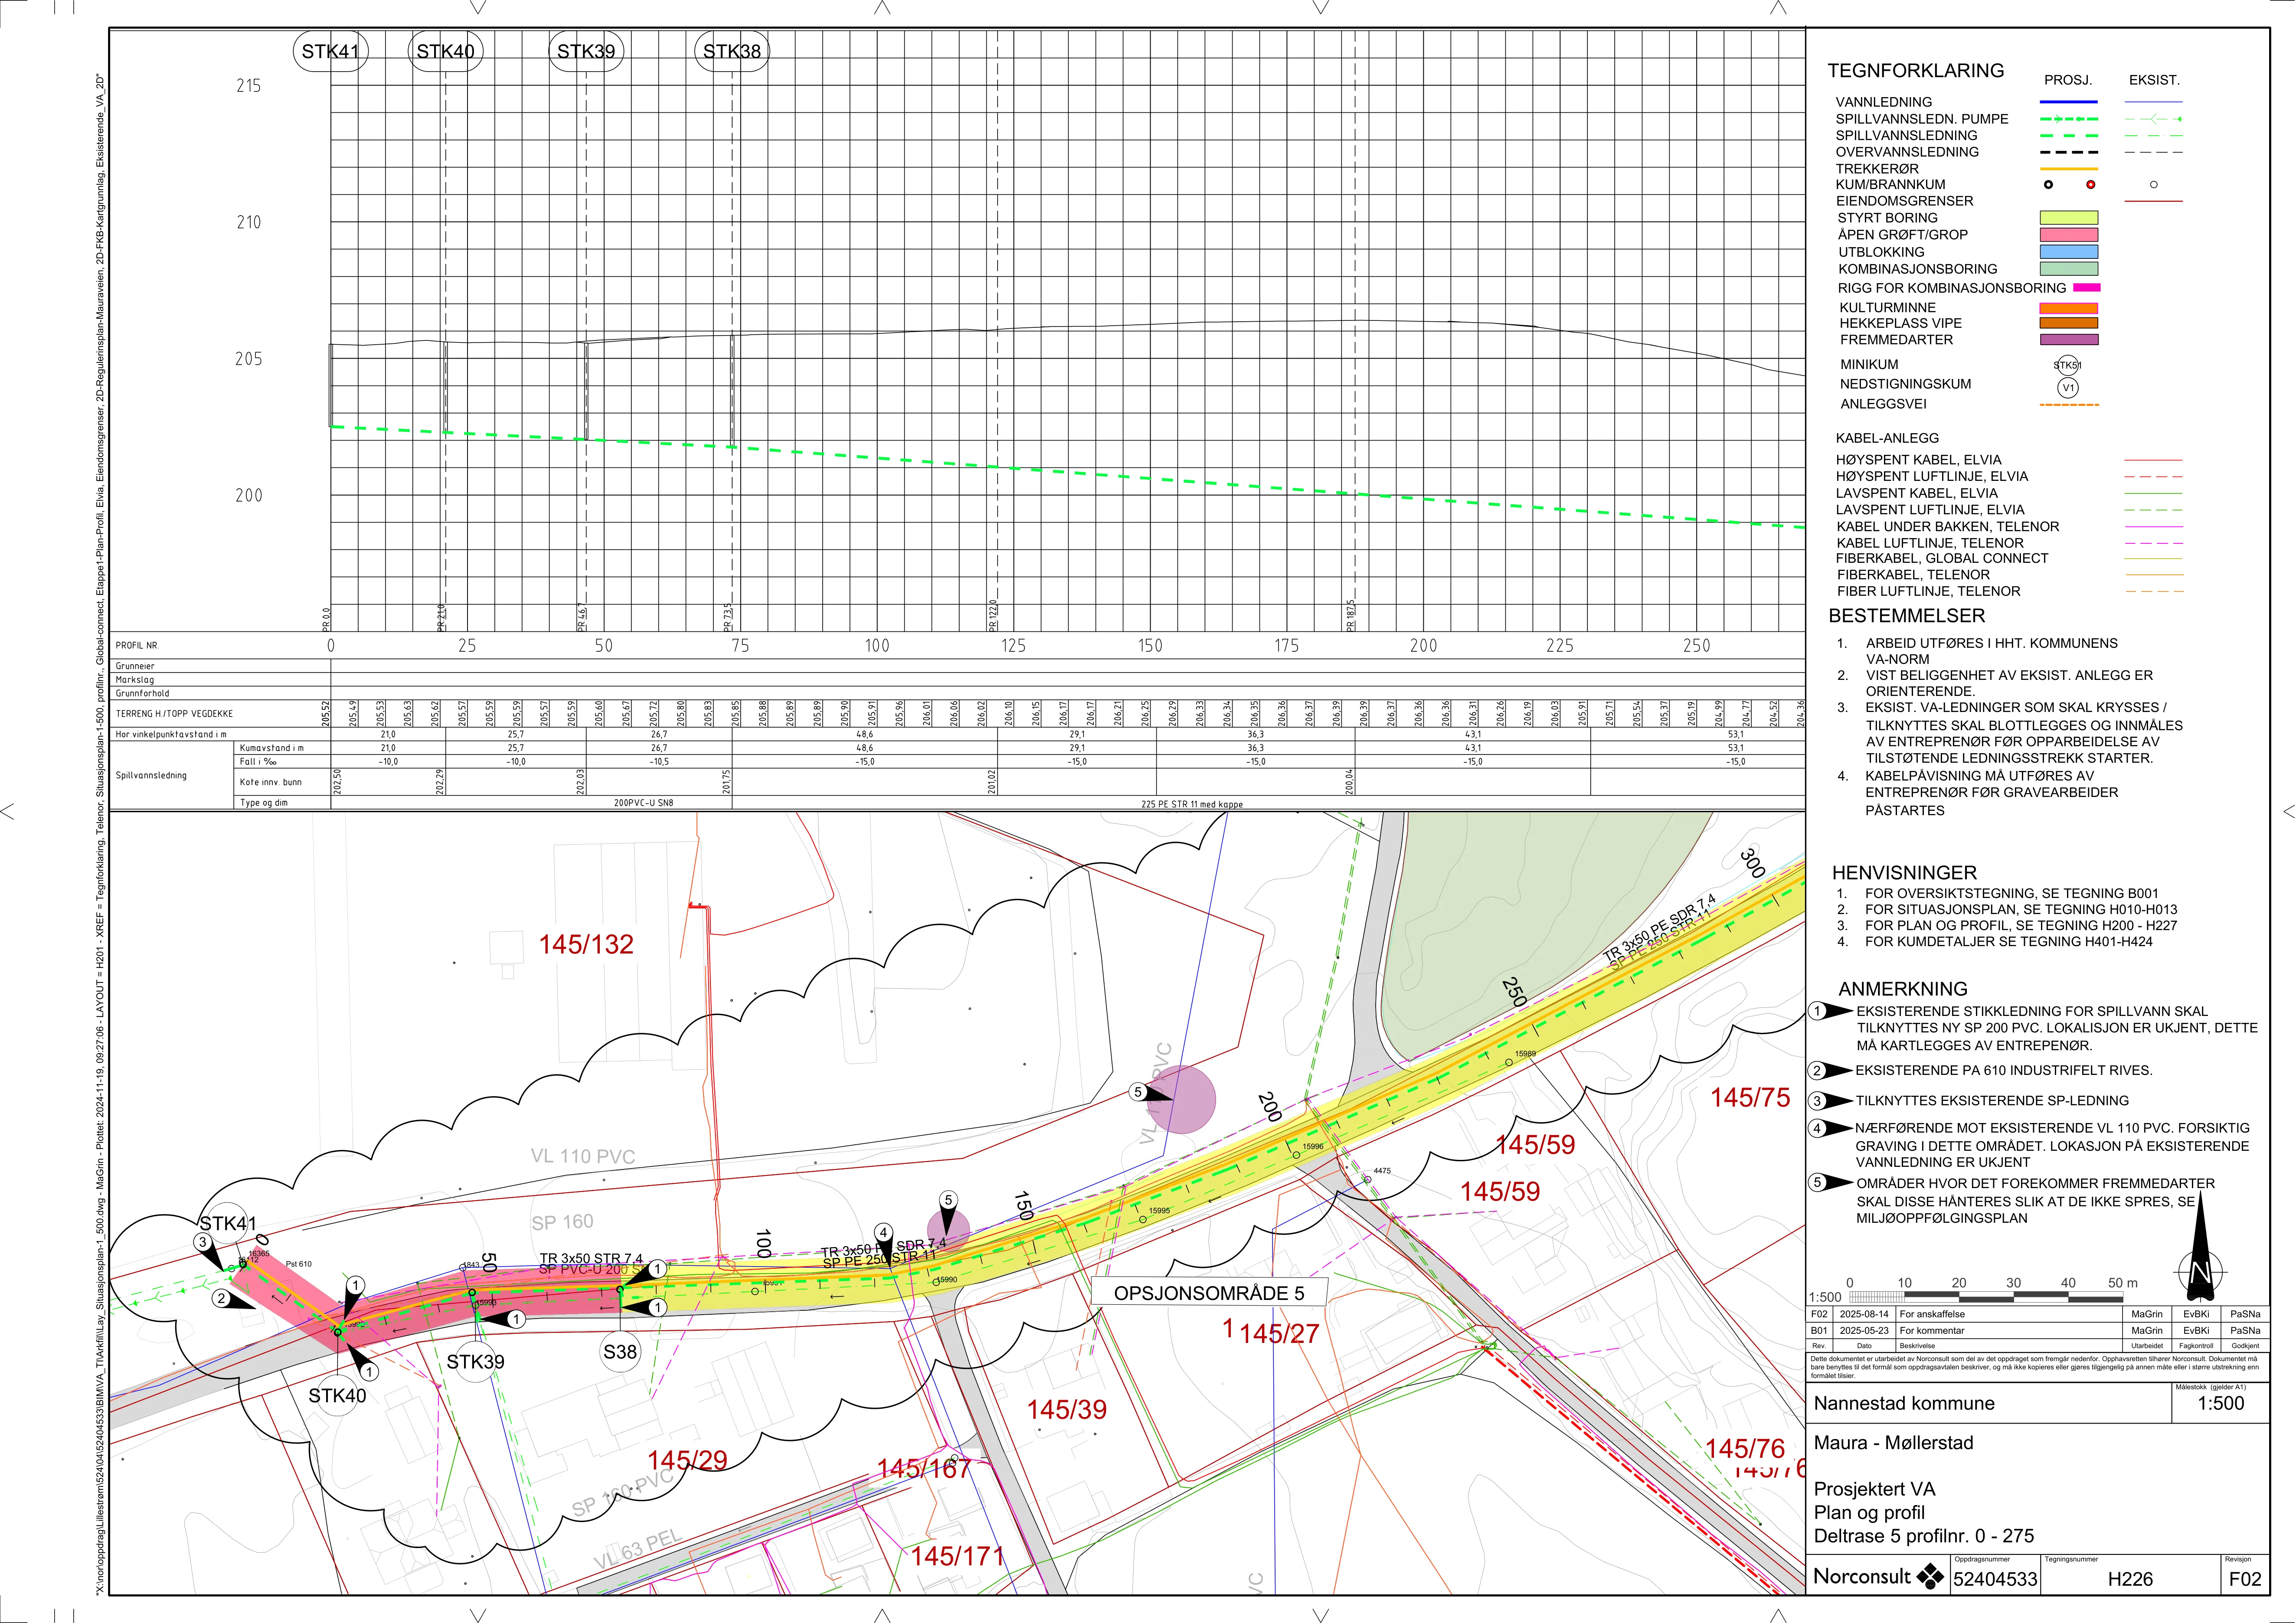Click the NEDSTIGNINGSKUM V1 legend symbol

[2068, 387]
